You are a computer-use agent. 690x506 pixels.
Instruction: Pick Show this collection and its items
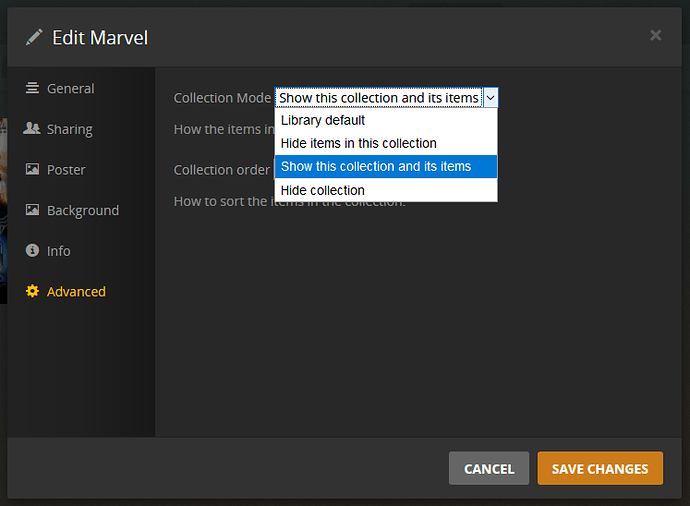[375, 166]
